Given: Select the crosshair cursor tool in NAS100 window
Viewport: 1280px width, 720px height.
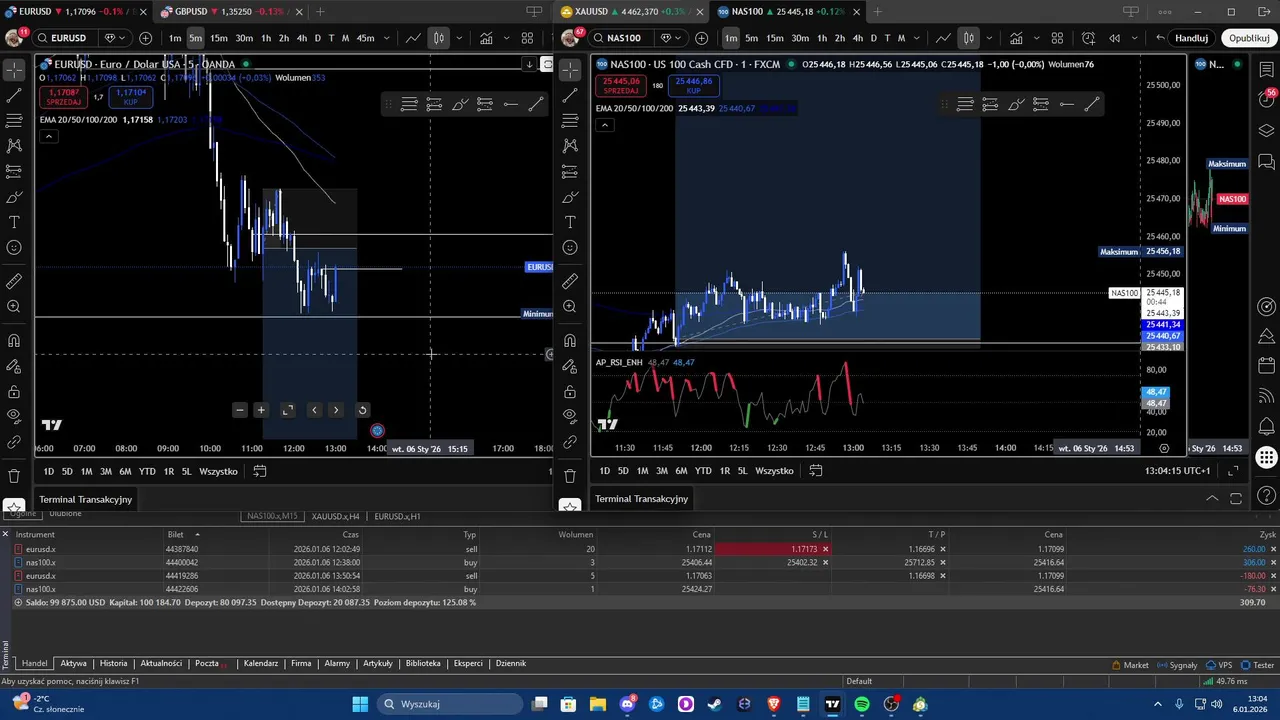Looking at the screenshot, I should (x=570, y=70).
